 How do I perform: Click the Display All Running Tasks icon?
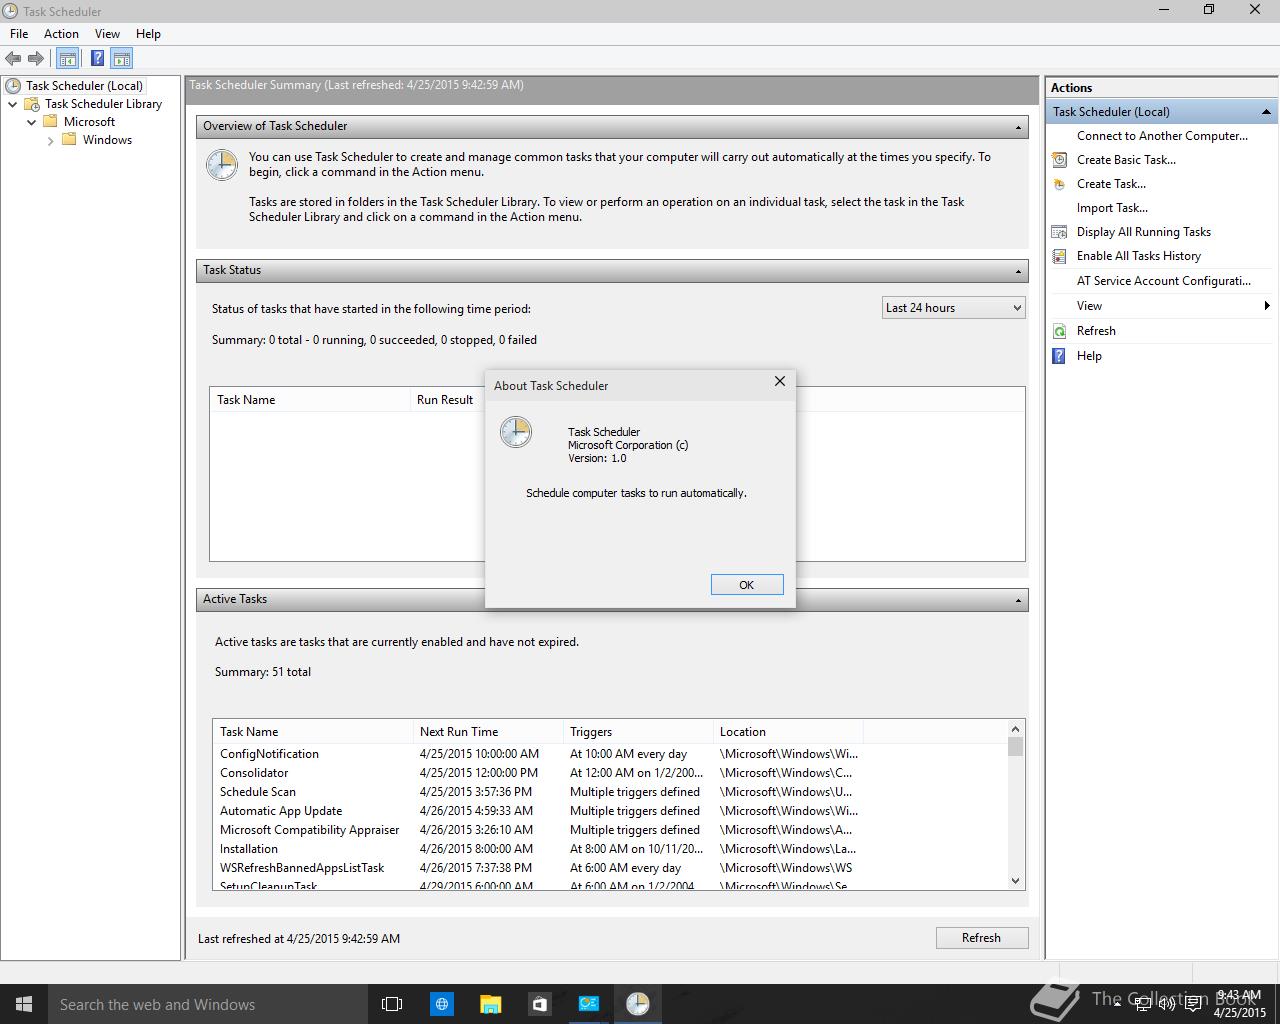pyautogui.click(x=1059, y=232)
